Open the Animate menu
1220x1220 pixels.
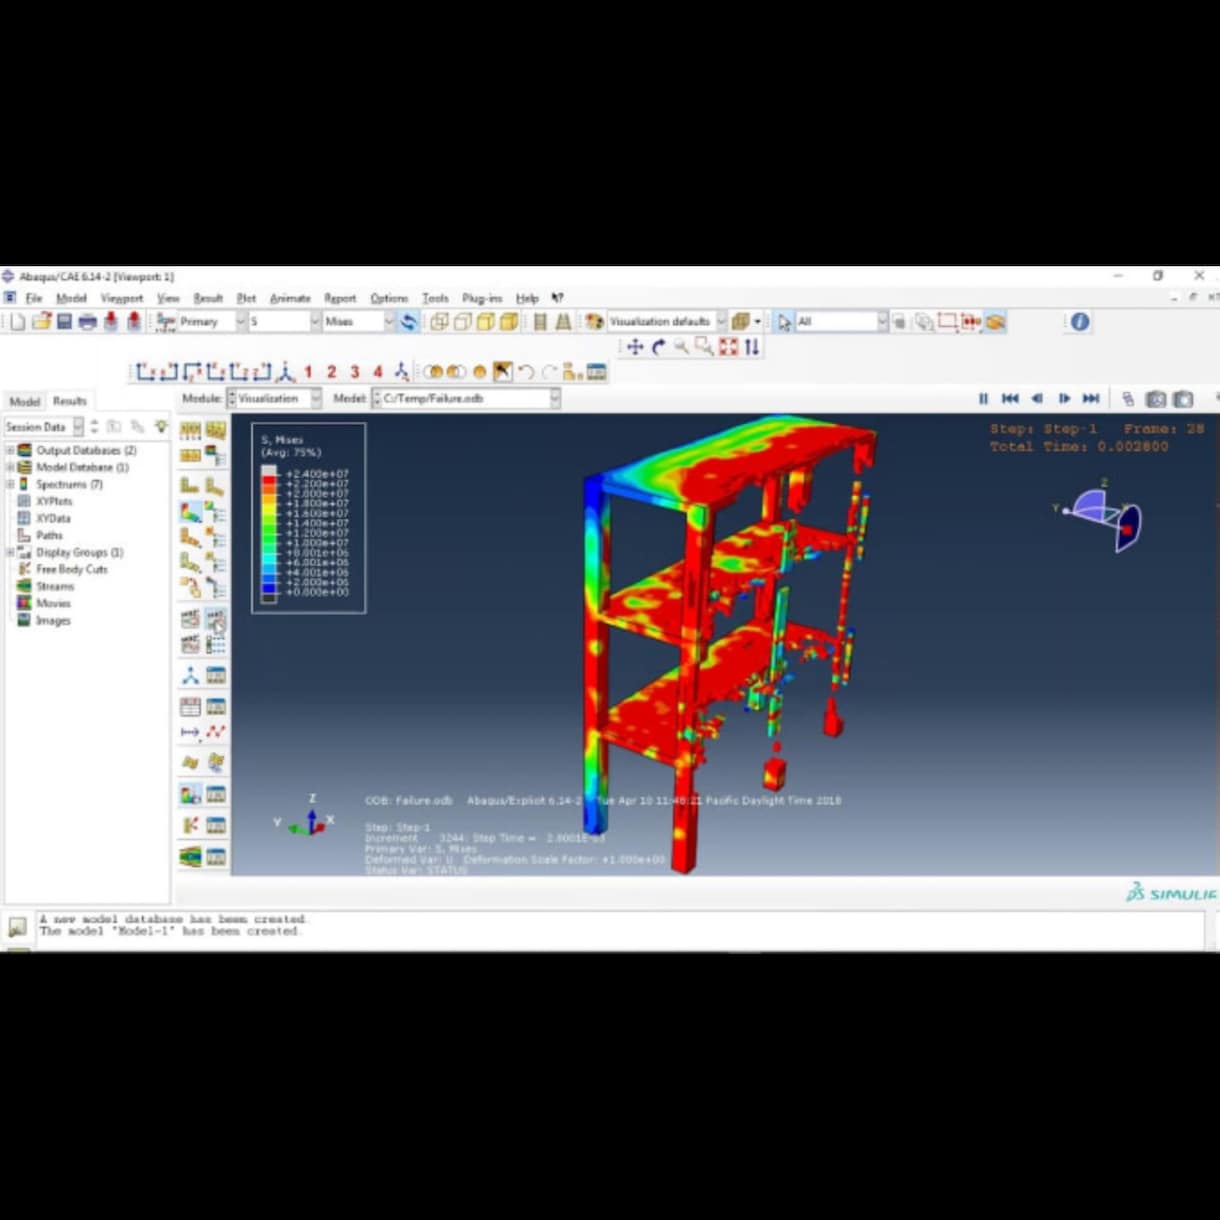[290, 298]
